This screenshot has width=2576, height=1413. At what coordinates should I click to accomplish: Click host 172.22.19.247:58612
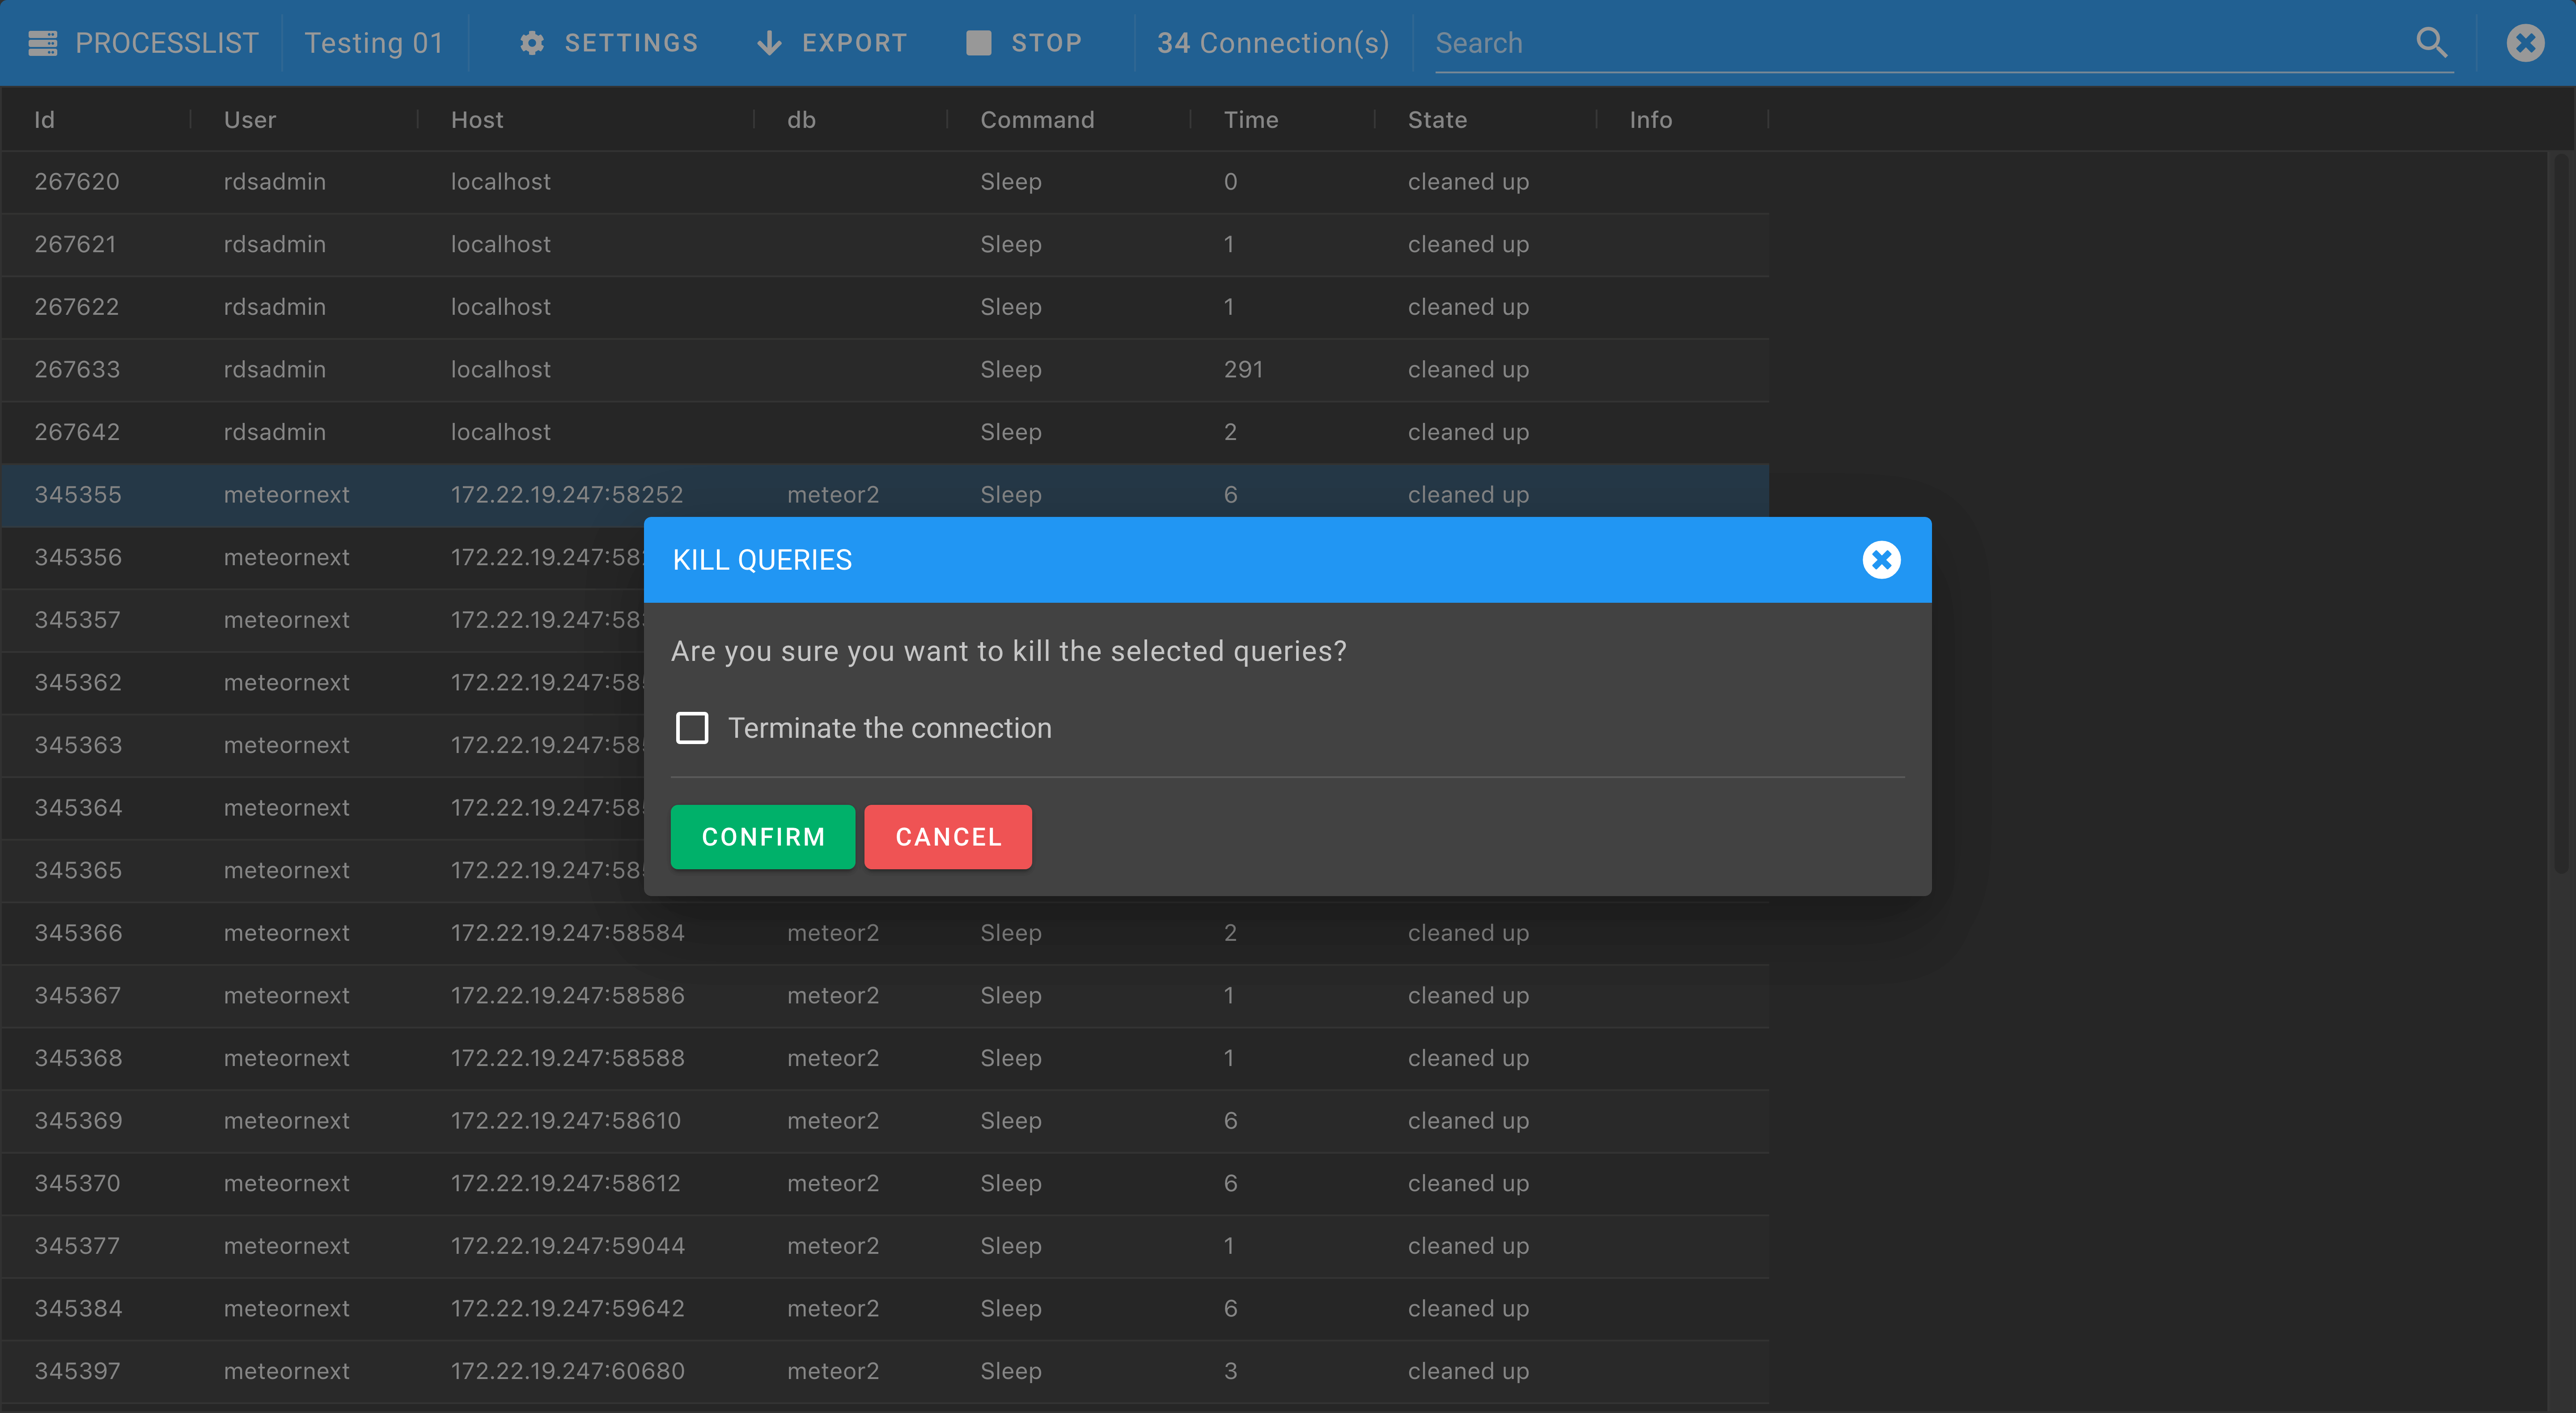point(566,1184)
